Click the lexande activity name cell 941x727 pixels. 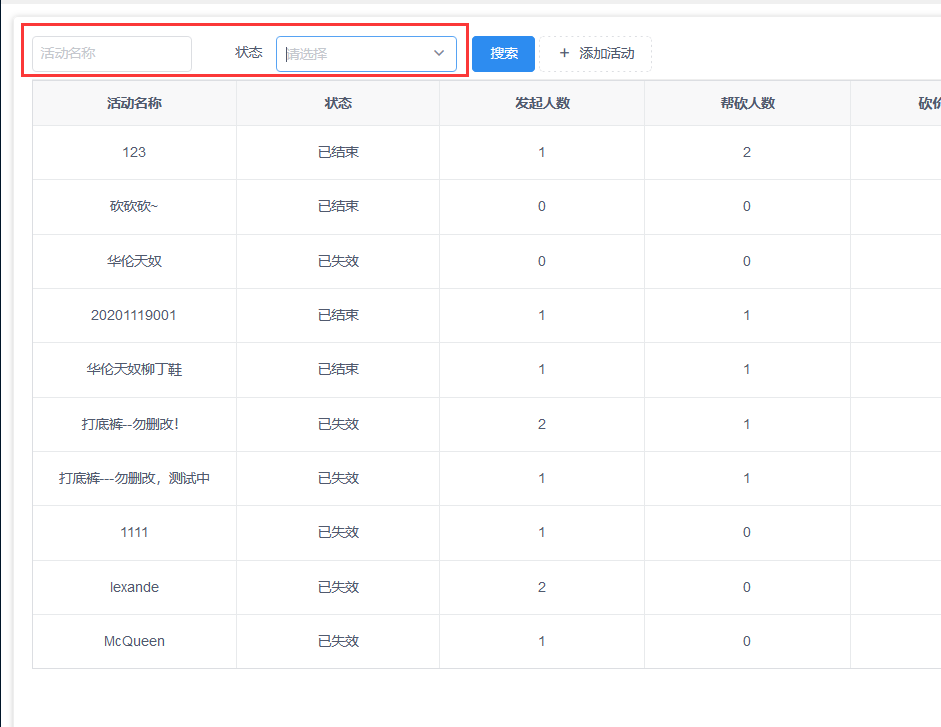coord(134,587)
